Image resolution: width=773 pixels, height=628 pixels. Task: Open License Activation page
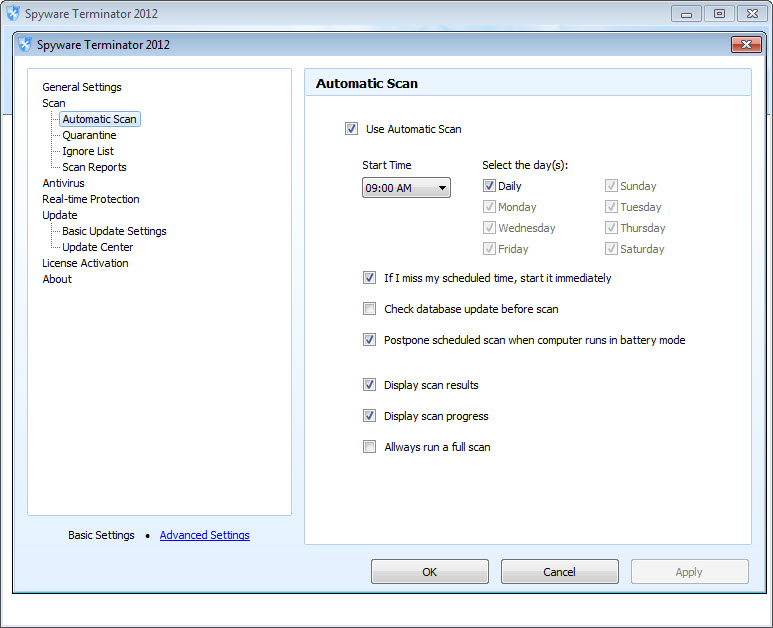coord(85,263)
